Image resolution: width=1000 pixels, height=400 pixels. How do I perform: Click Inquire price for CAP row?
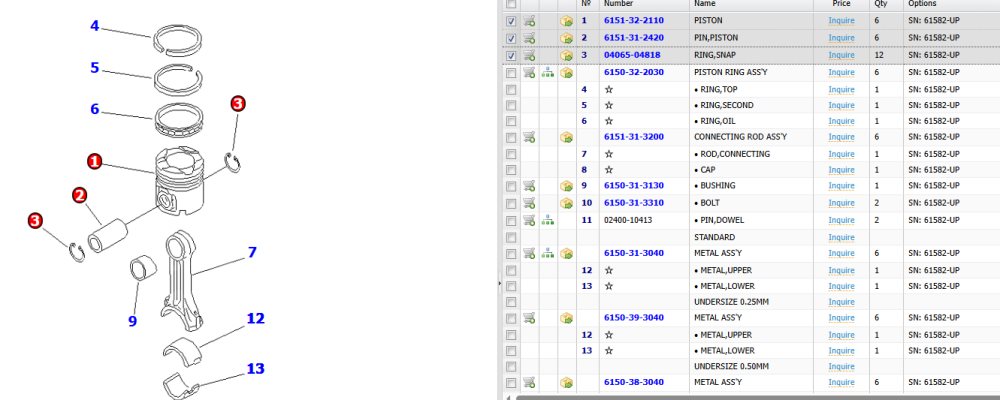pos(841,170)
